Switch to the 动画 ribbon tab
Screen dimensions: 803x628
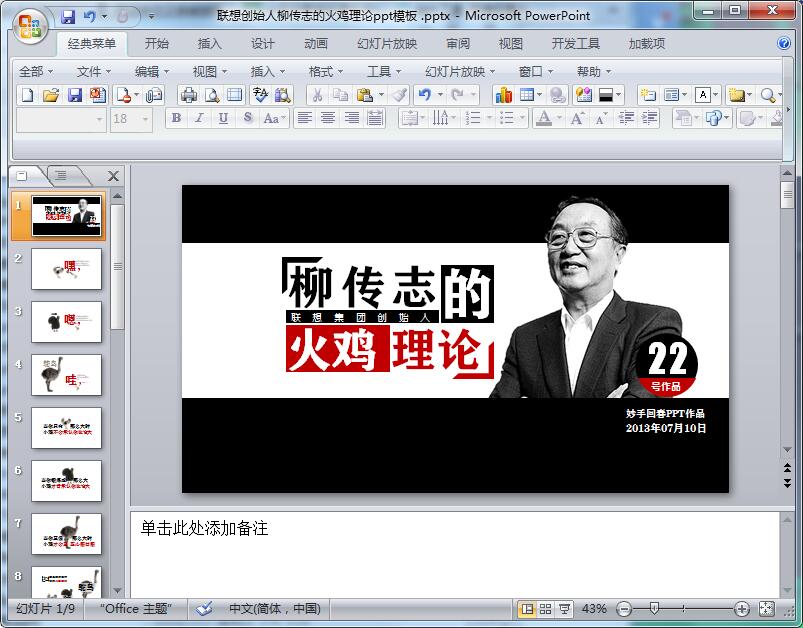315,44
